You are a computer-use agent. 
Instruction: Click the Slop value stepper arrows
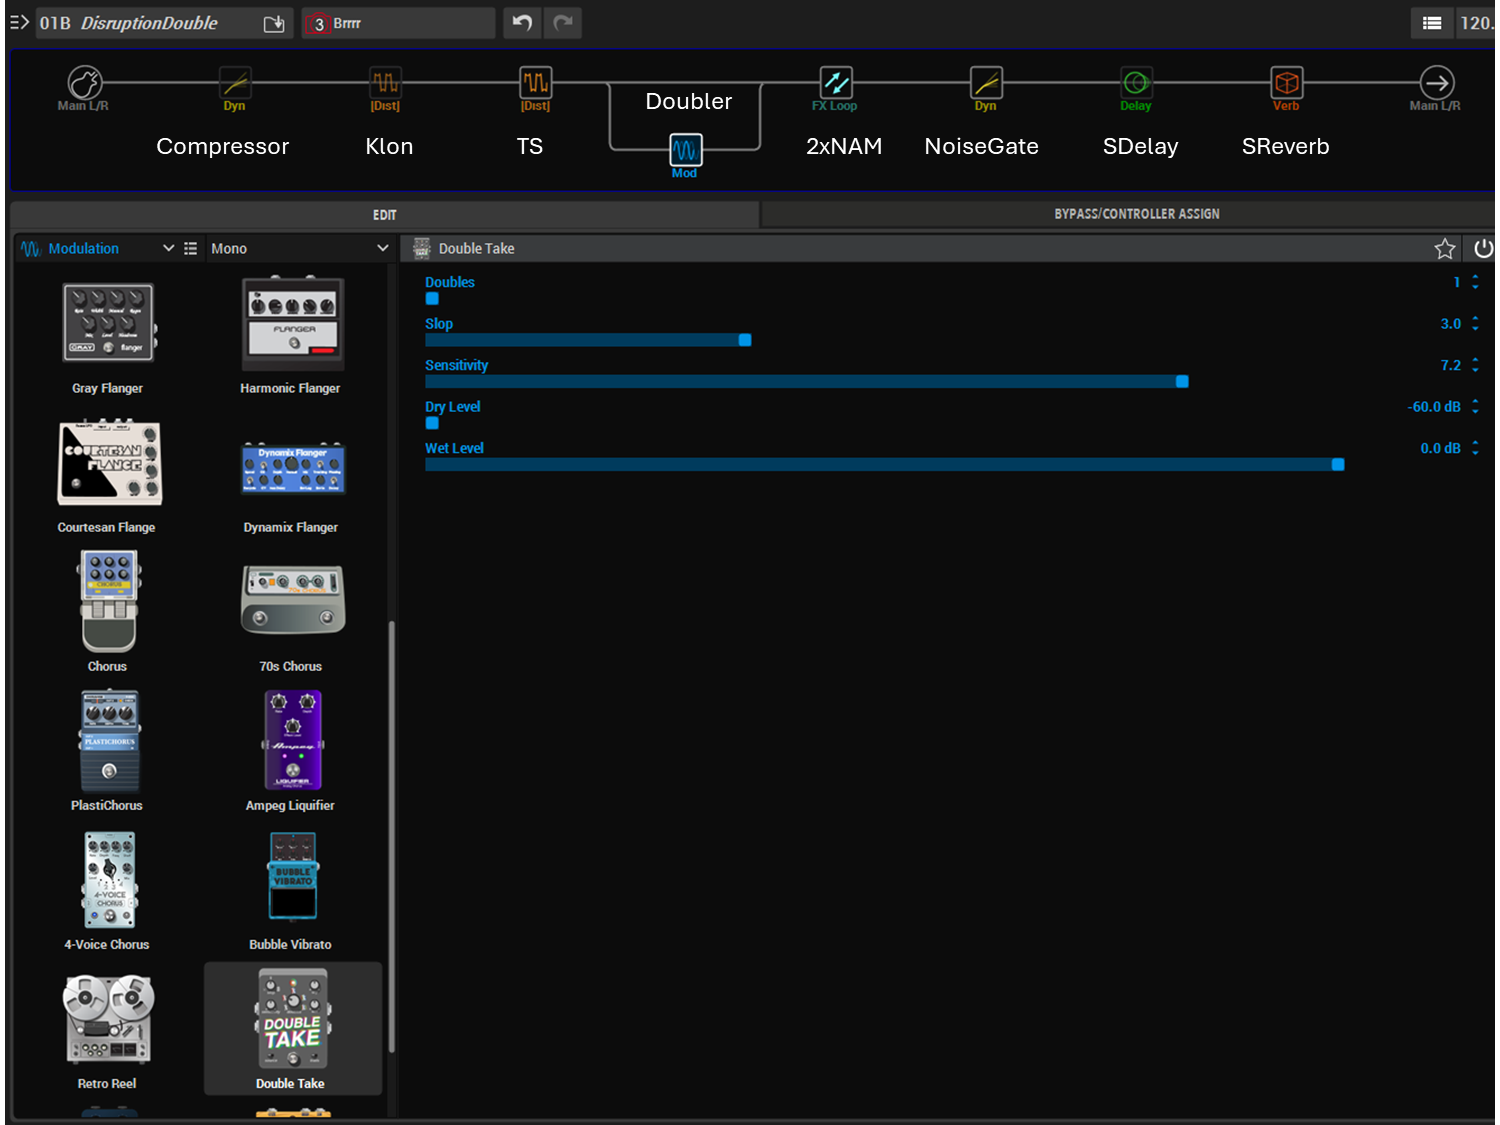(x=1475, y=323)
